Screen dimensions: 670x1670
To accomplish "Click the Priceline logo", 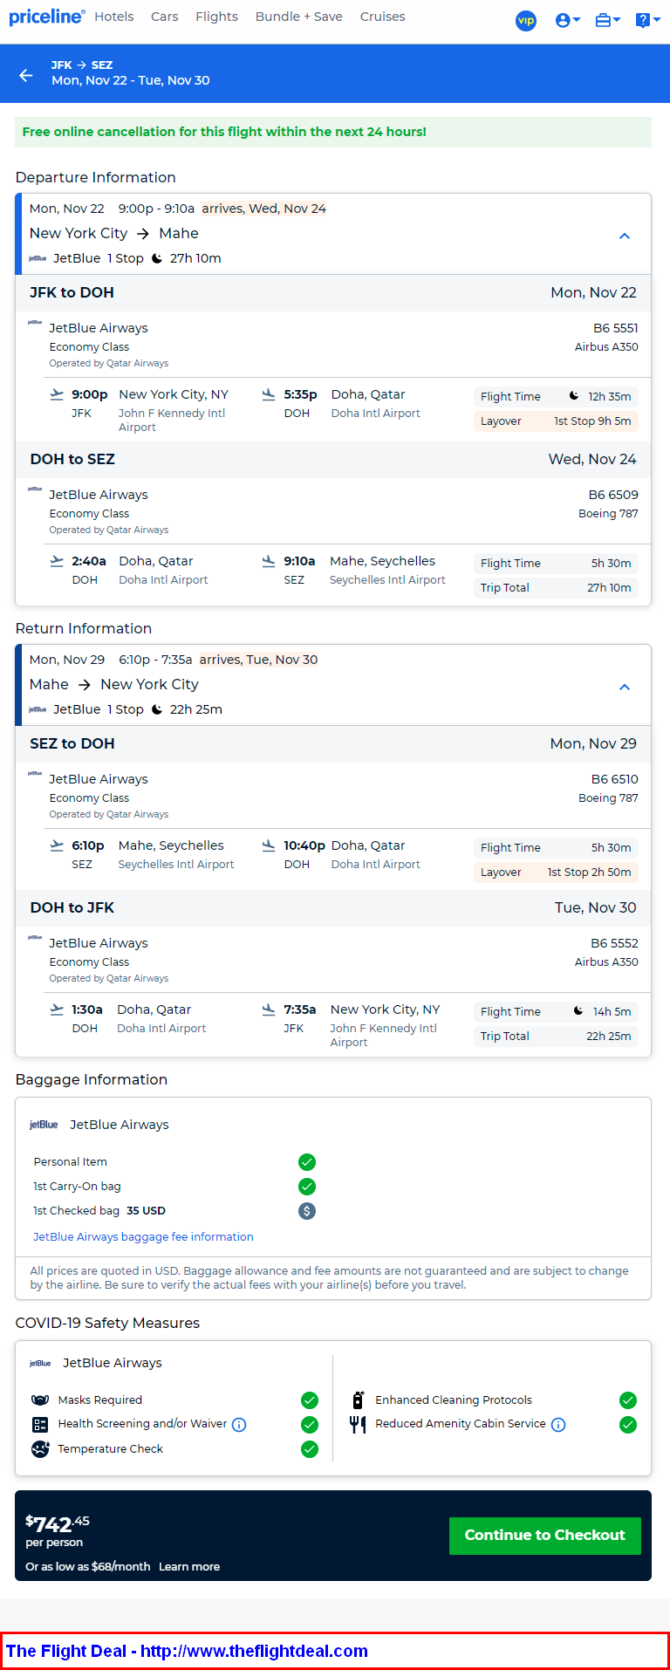I will point(46,16).
